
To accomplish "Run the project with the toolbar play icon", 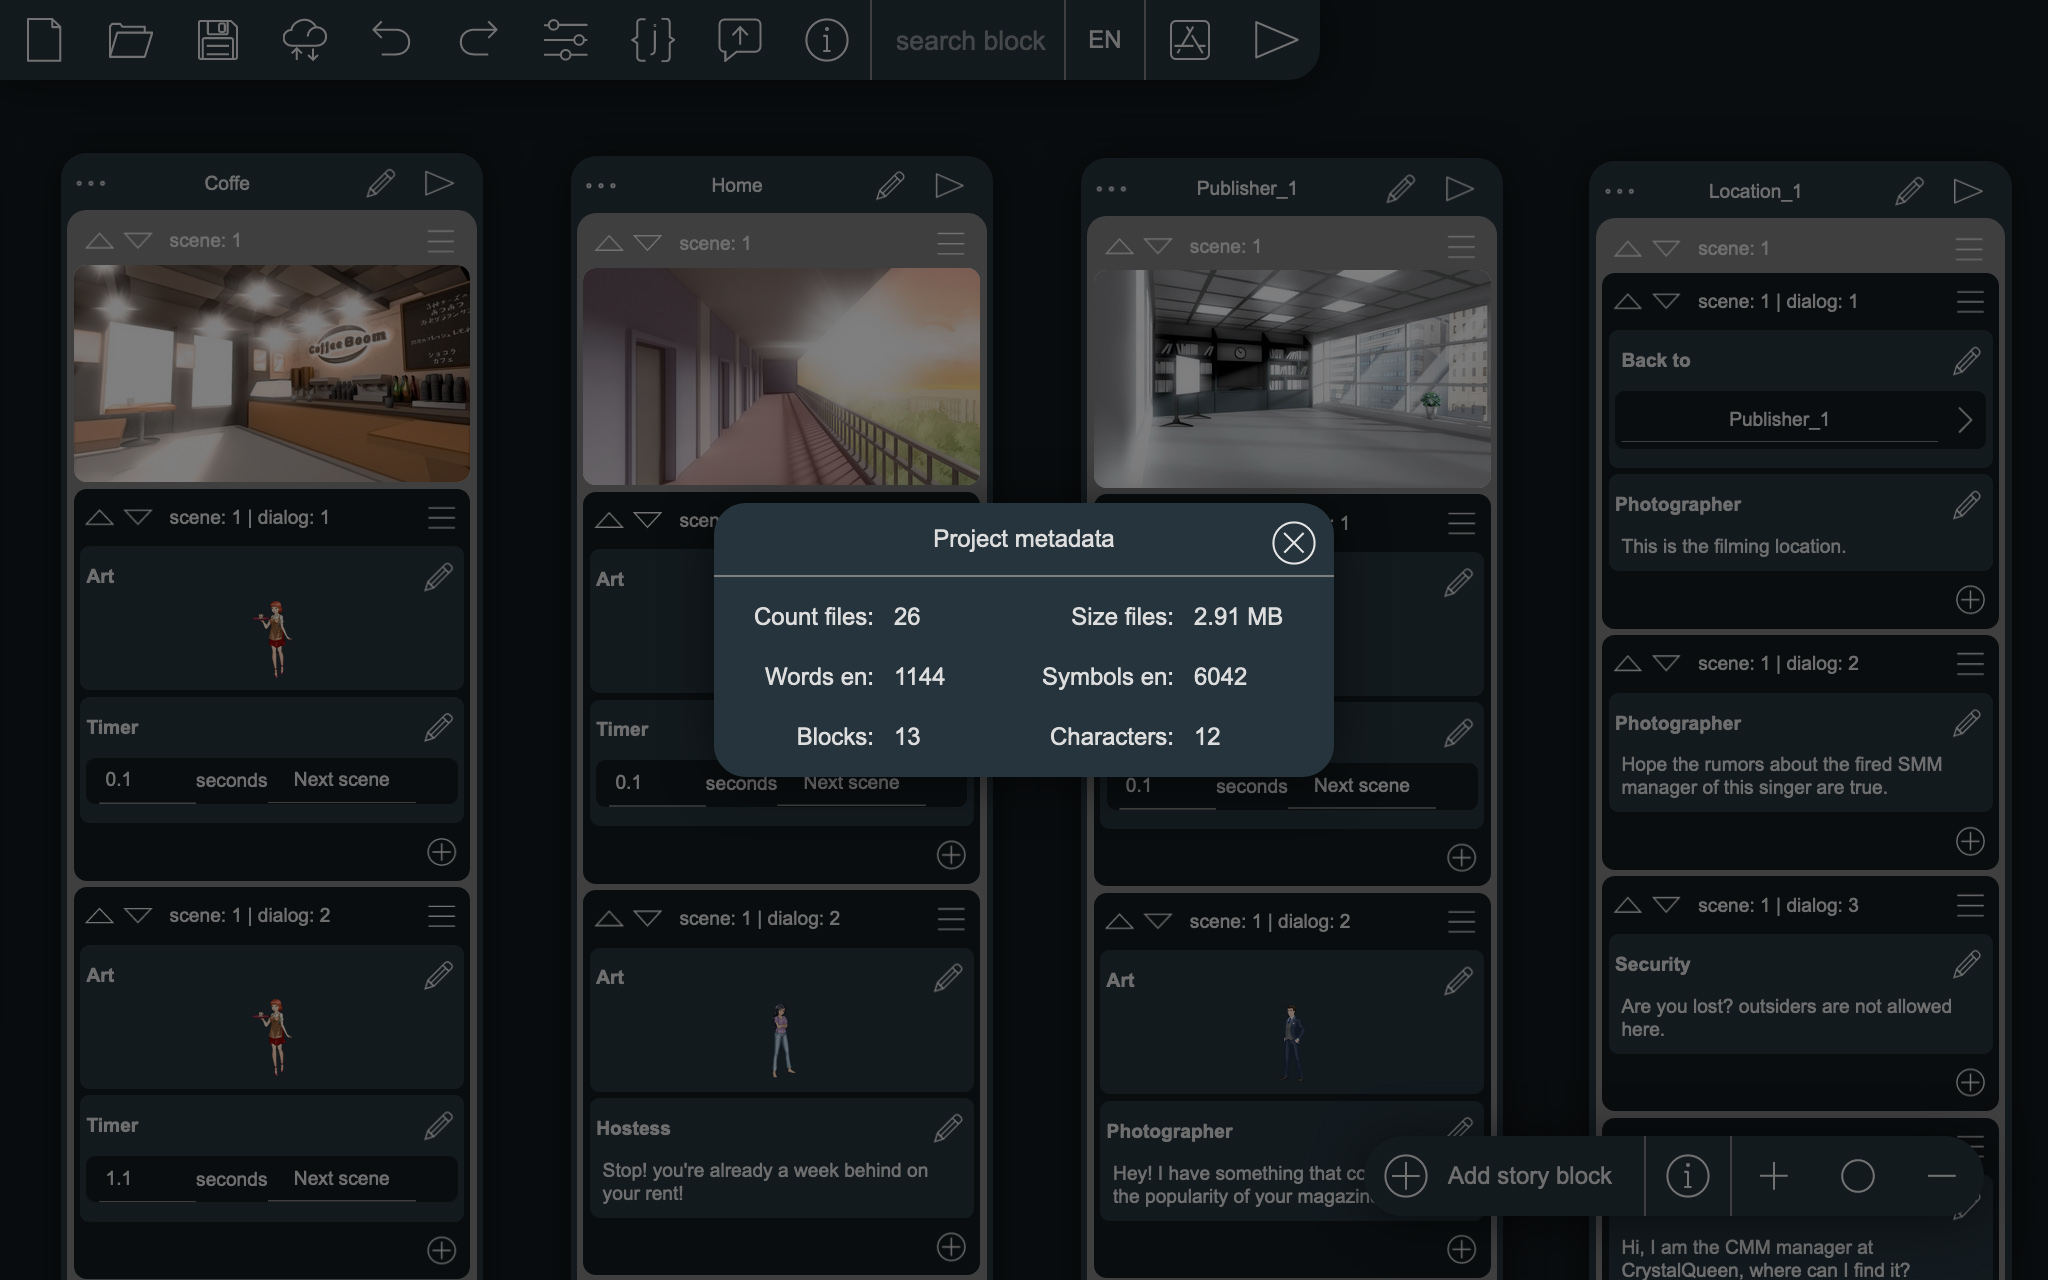I will point(1275,40).
